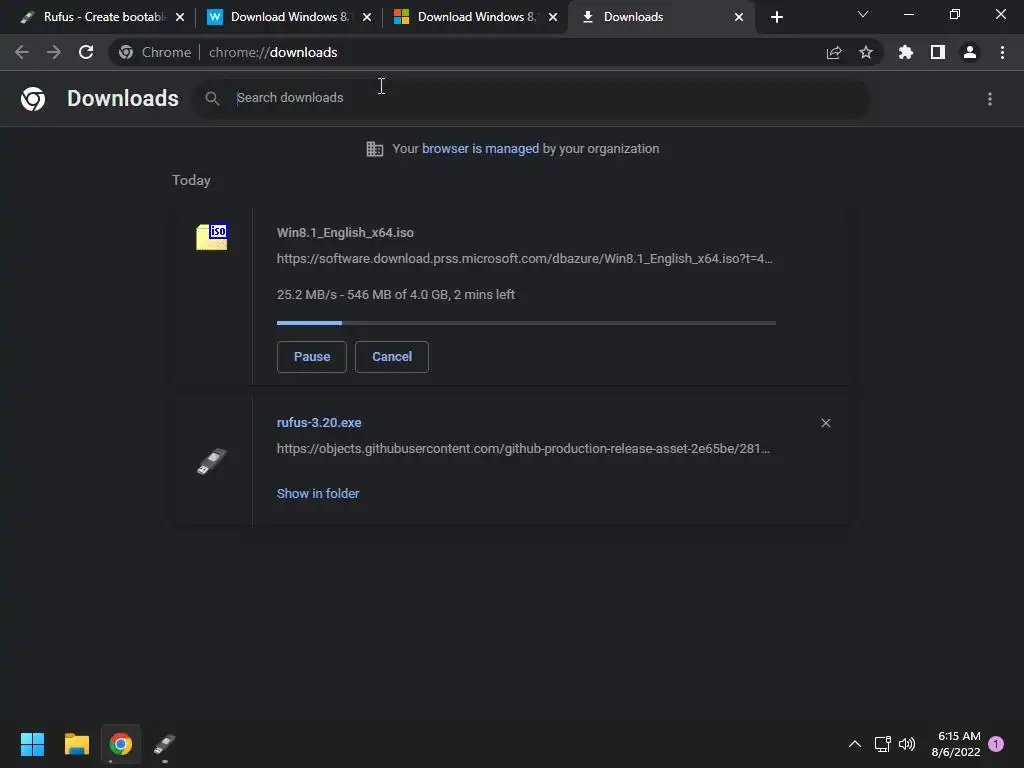Screen dimensions: 1024x768
Task: Show hidden system tray icons
Action: click(x=855, y=744)
